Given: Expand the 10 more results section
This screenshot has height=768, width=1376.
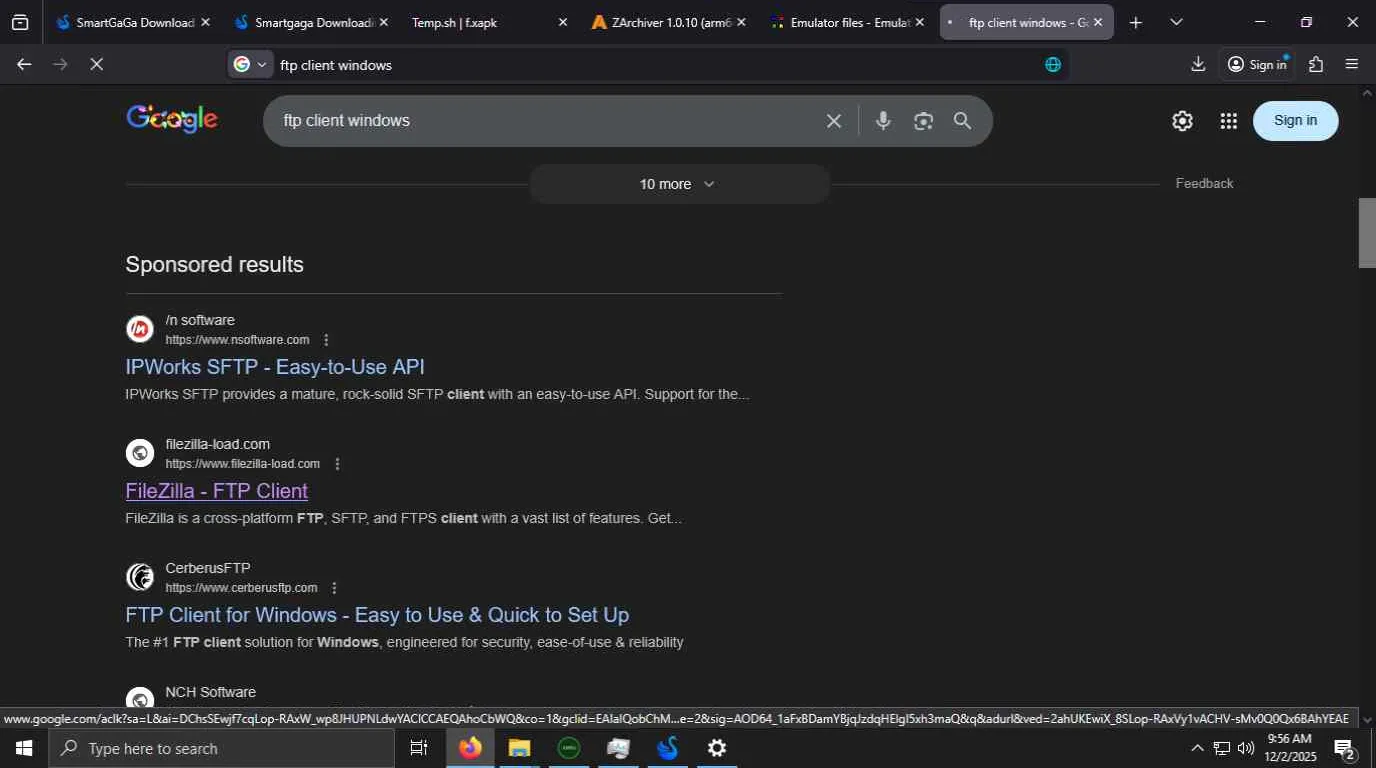Looking at the screenshot, I should (679, 184).
